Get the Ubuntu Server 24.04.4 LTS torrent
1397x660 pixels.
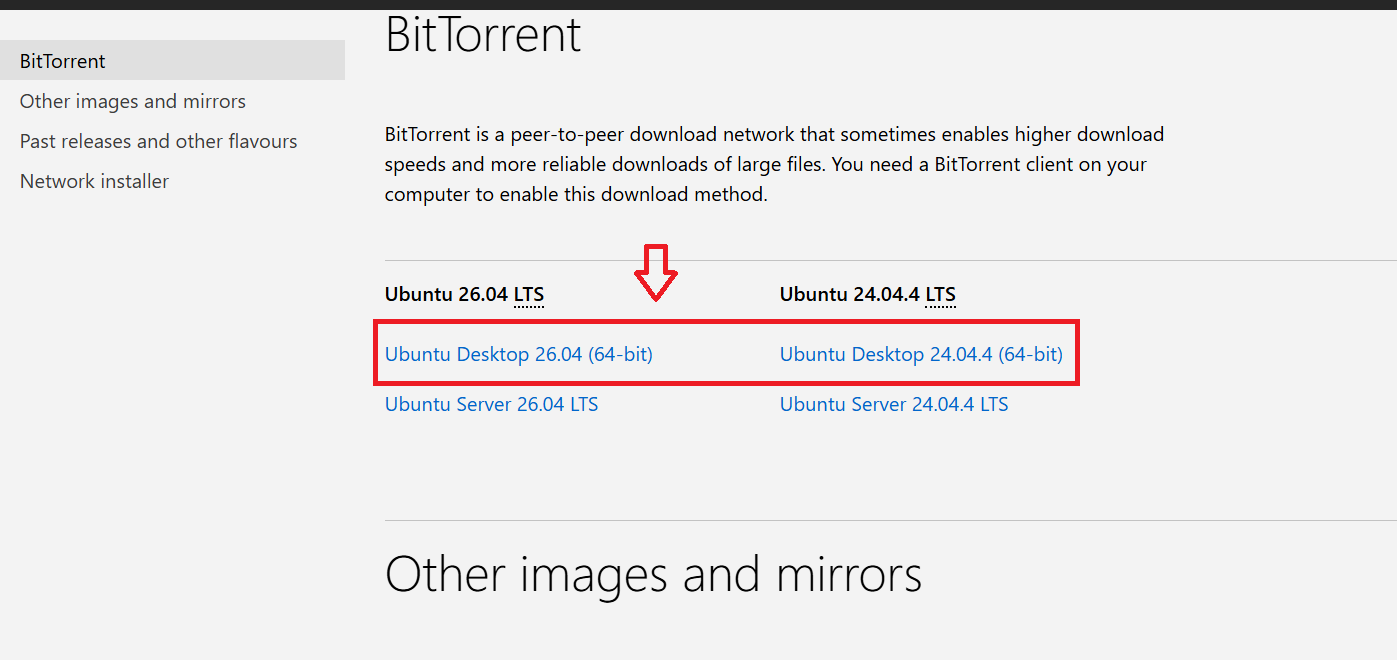(894, 404)
